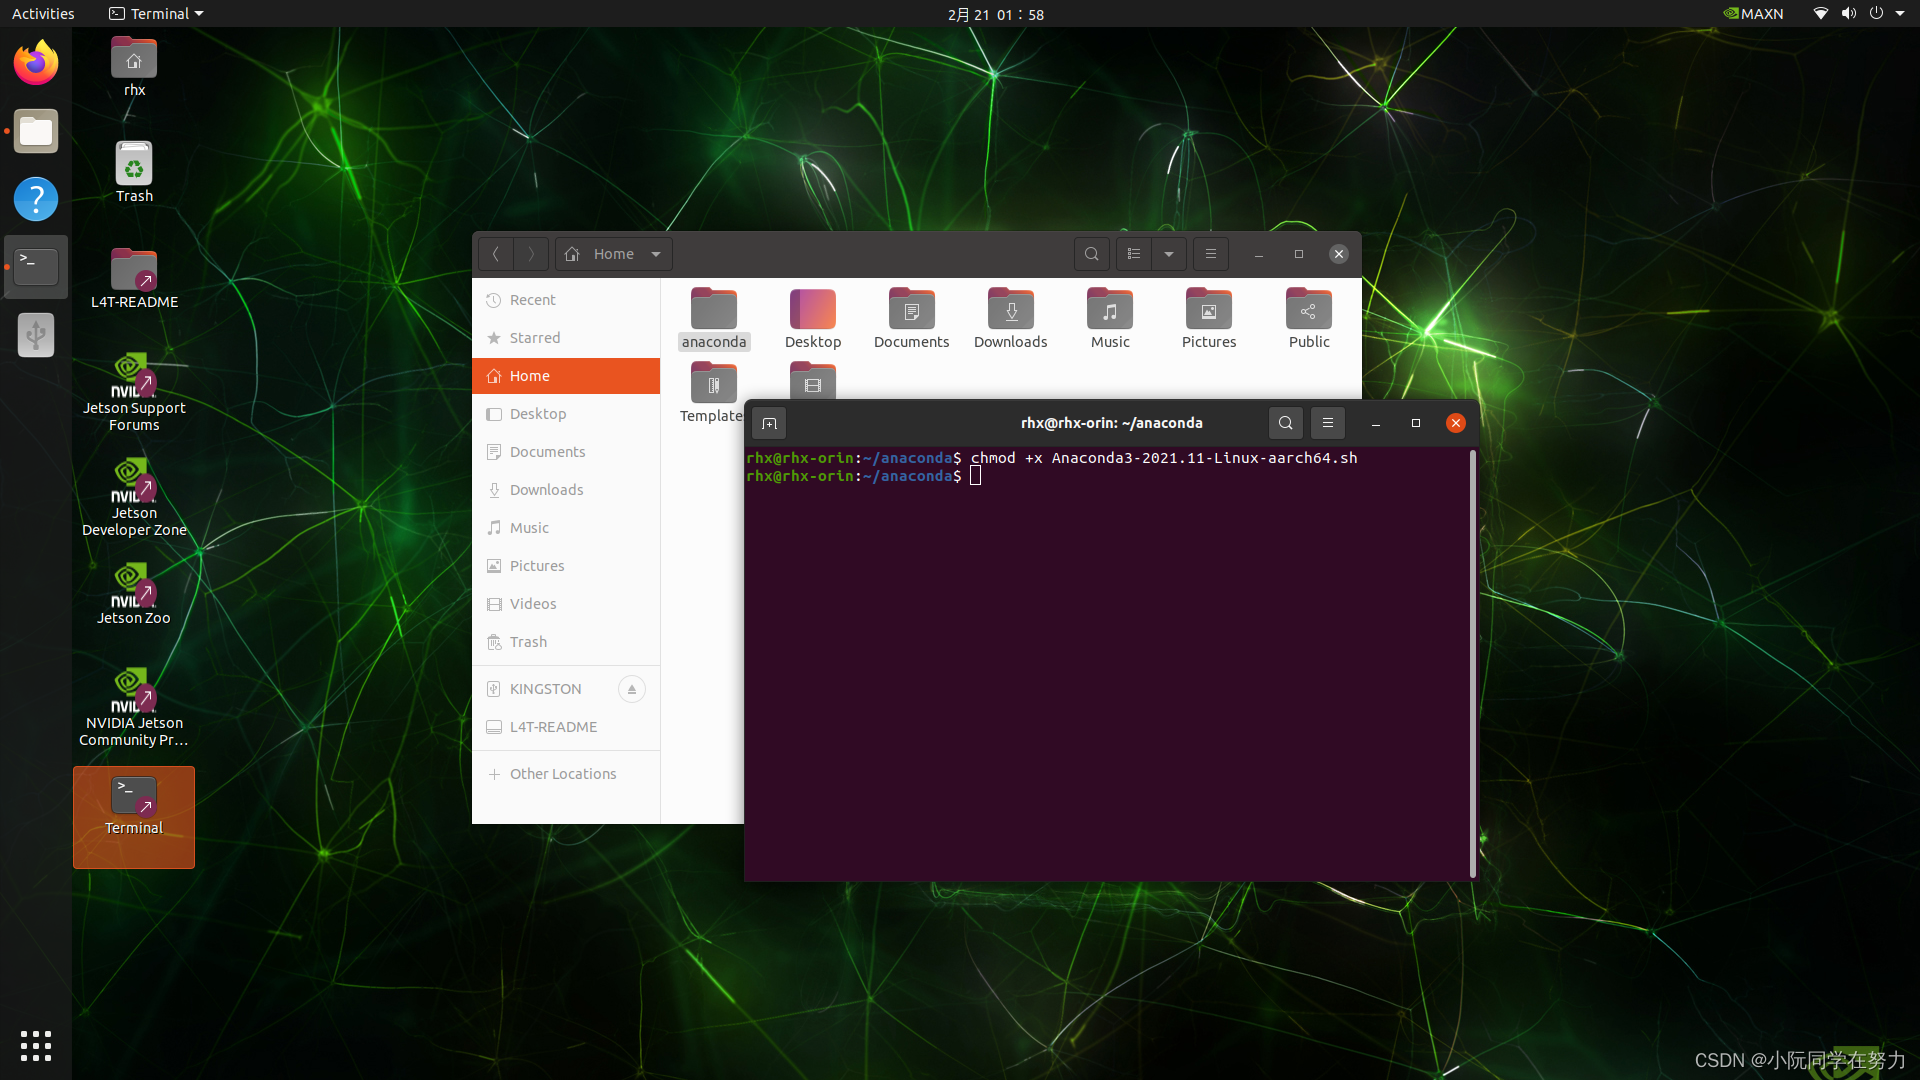Viewport: 1920px width, 1080px height.
Task: Switch to list view in Files
Action: coord(1133,253)
